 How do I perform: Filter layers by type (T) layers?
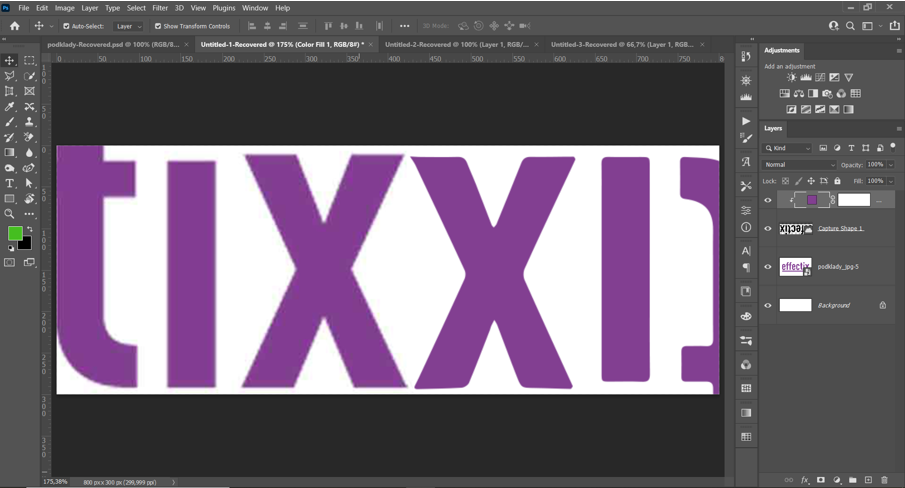(851, 148)
